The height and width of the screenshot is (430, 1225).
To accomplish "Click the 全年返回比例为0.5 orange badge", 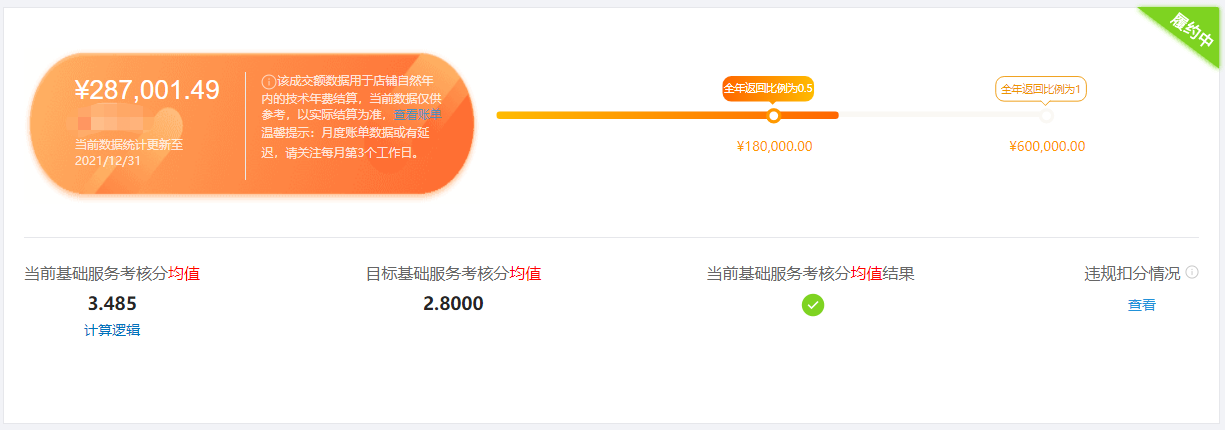I will (768, 88).
